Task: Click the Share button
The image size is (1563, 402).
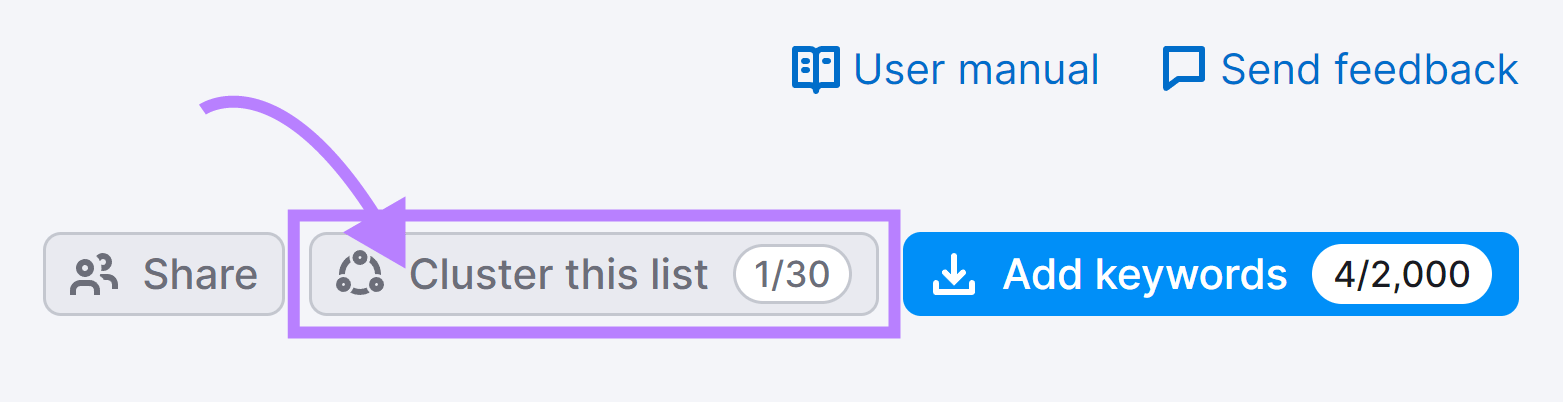Action: [164, 274]
